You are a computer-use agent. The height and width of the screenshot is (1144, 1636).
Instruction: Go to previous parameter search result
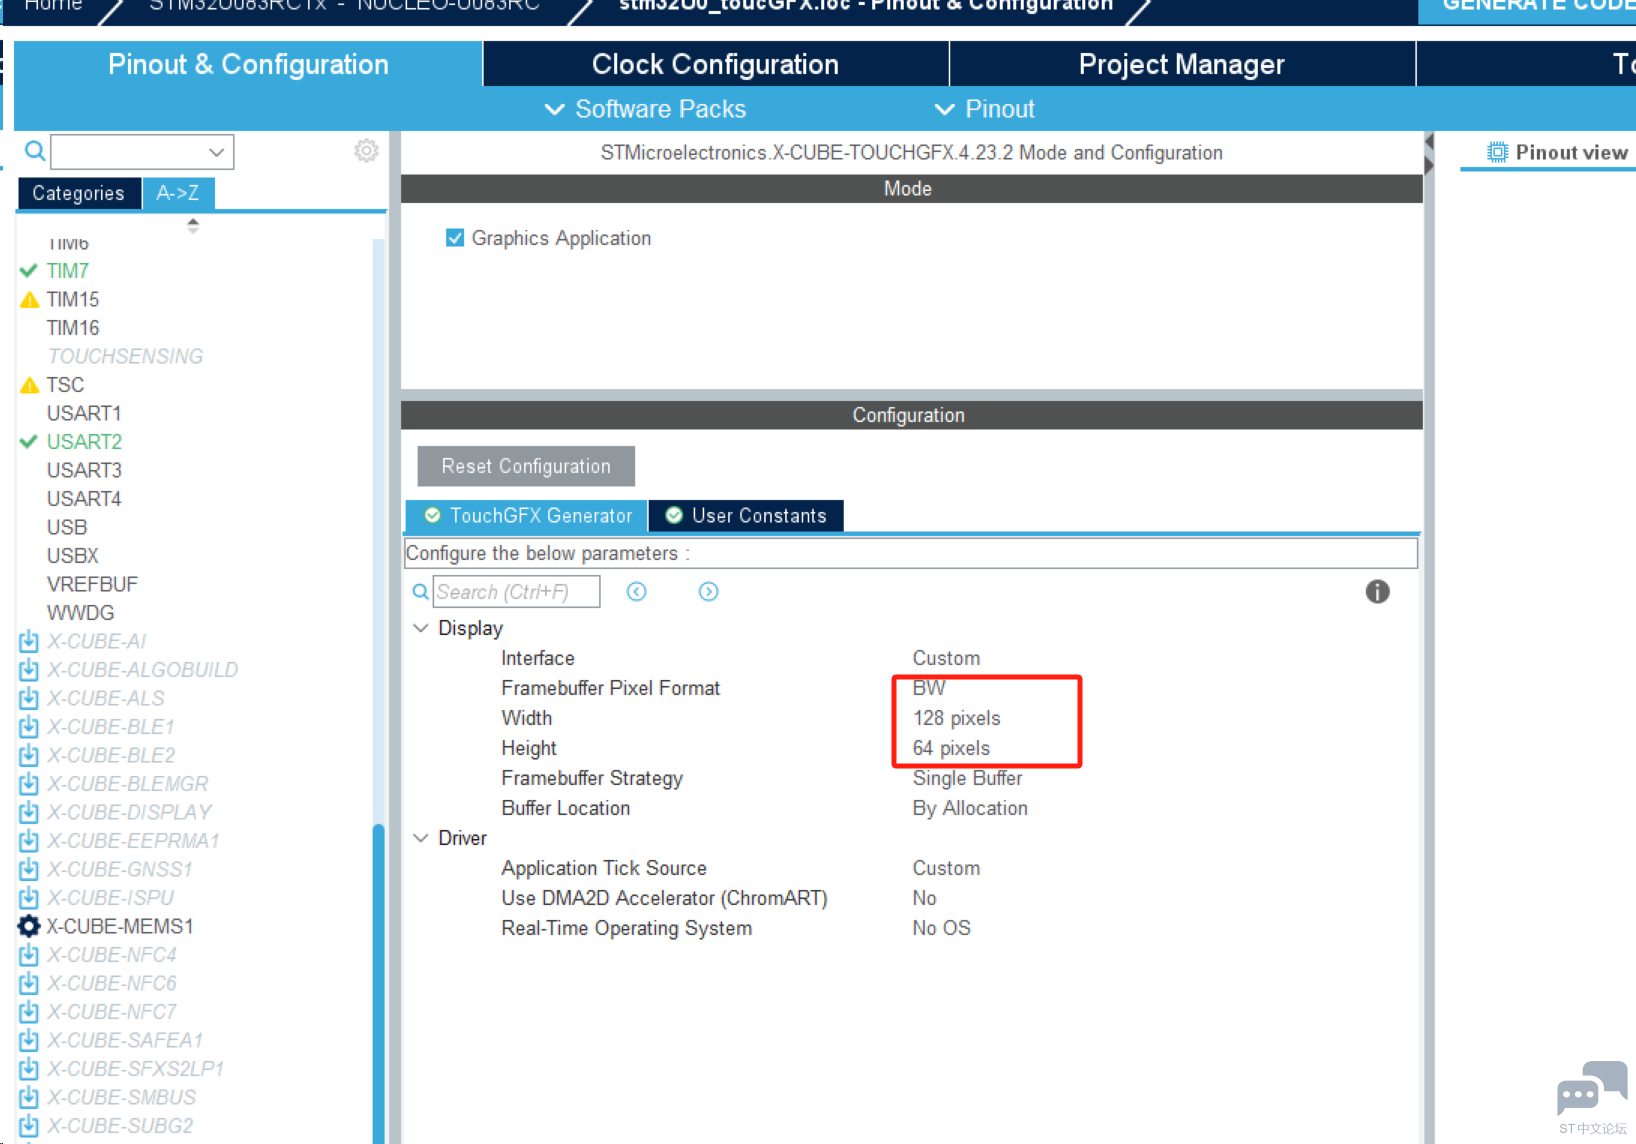tap(636, 592)
